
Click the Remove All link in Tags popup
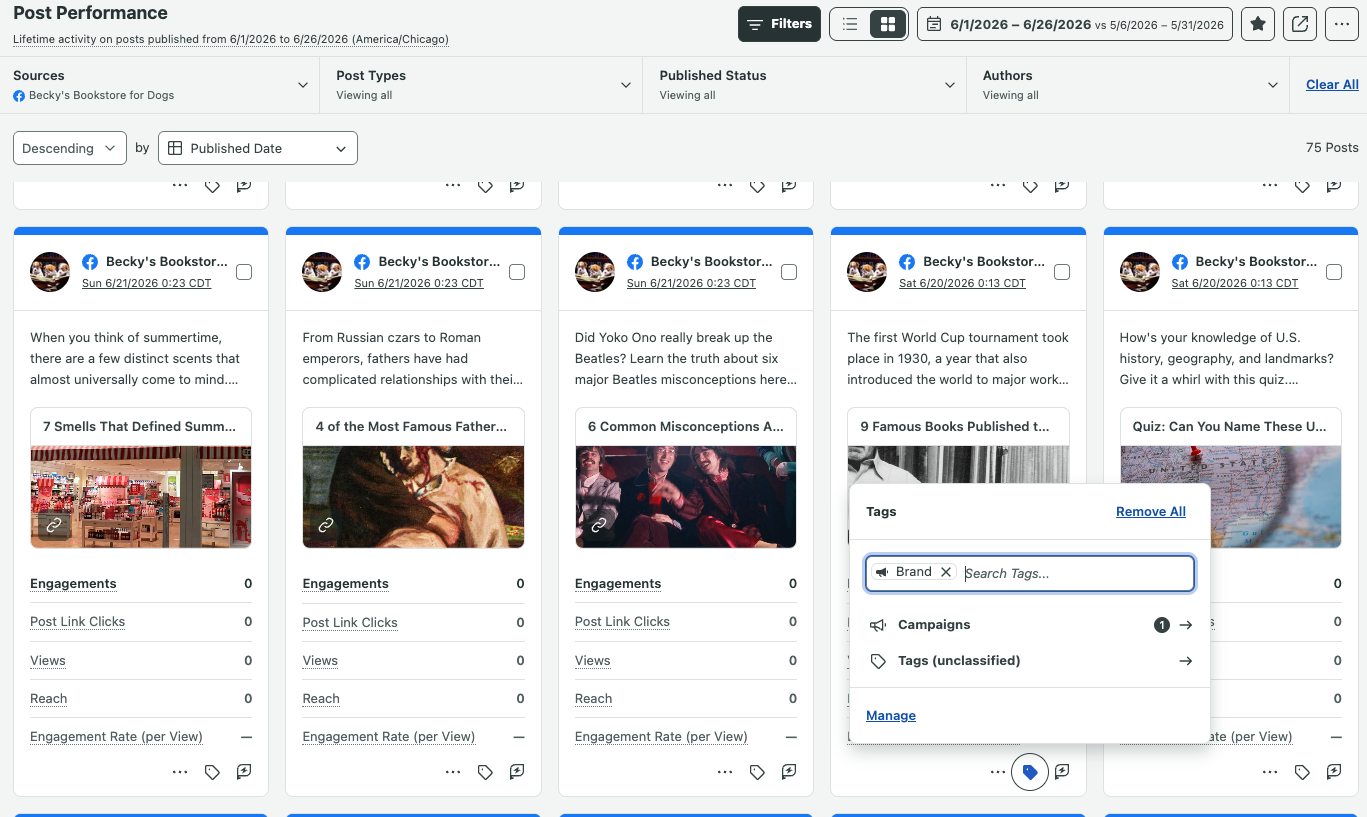click(x=1151, y=512)
